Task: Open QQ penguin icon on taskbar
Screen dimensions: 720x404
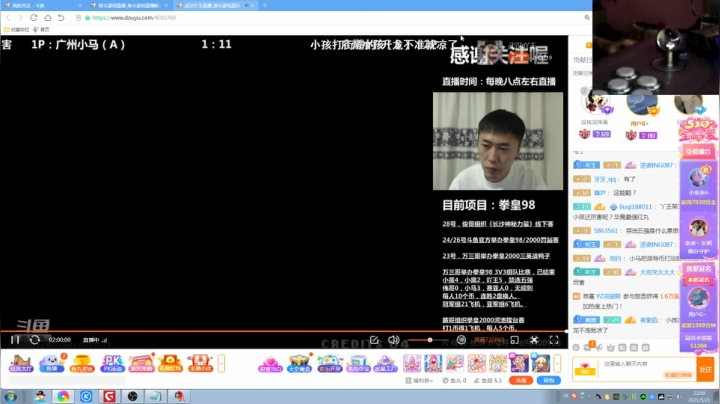Action: click(40, 396)
